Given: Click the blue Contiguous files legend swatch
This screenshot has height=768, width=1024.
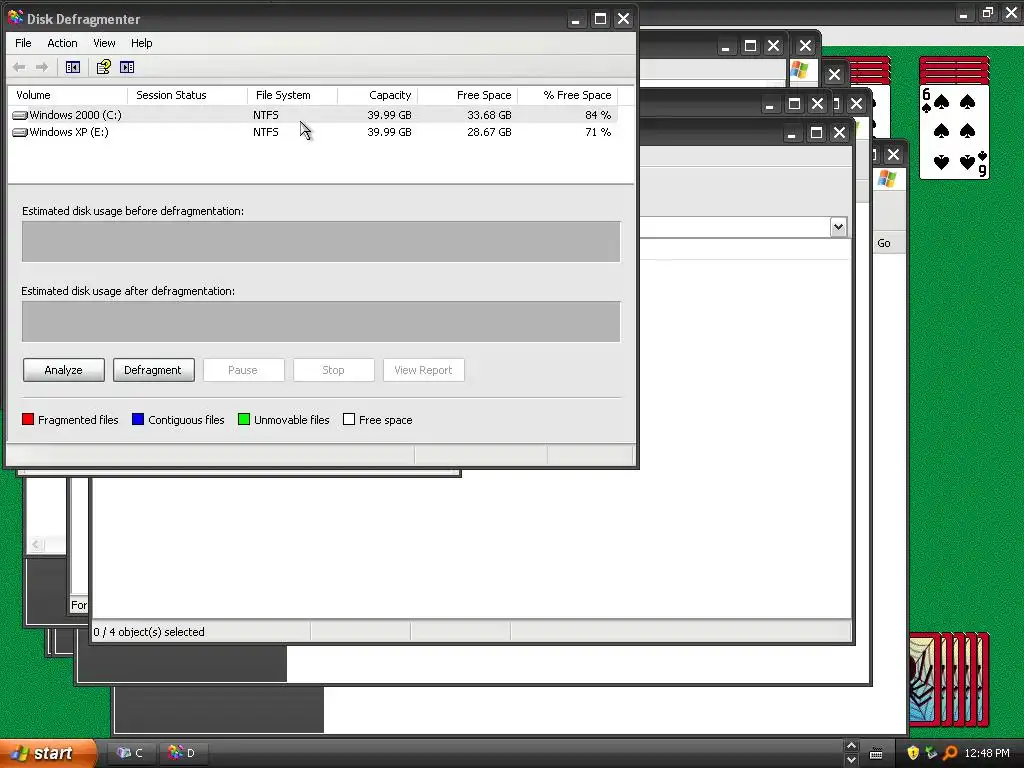Looking at the screenshot, I should pos(138,419).
